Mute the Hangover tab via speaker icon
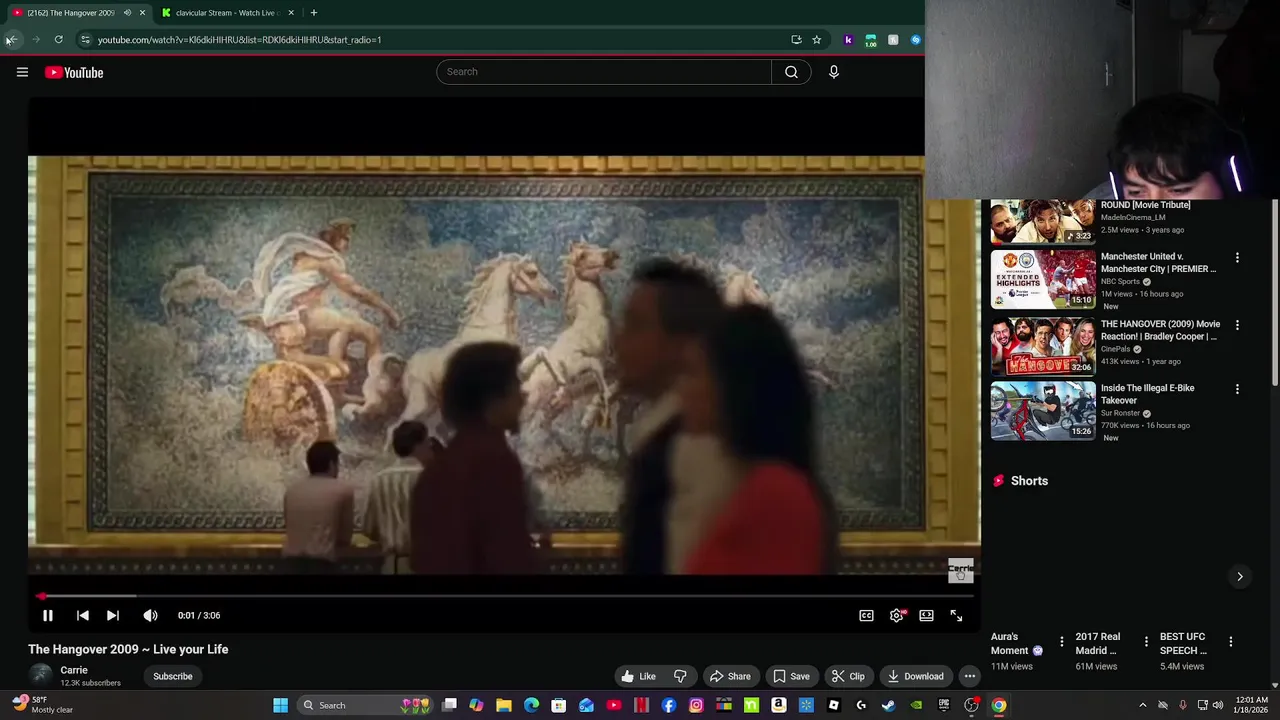The height and width of the screenshot is (720, 1280). tap(127, 13)
